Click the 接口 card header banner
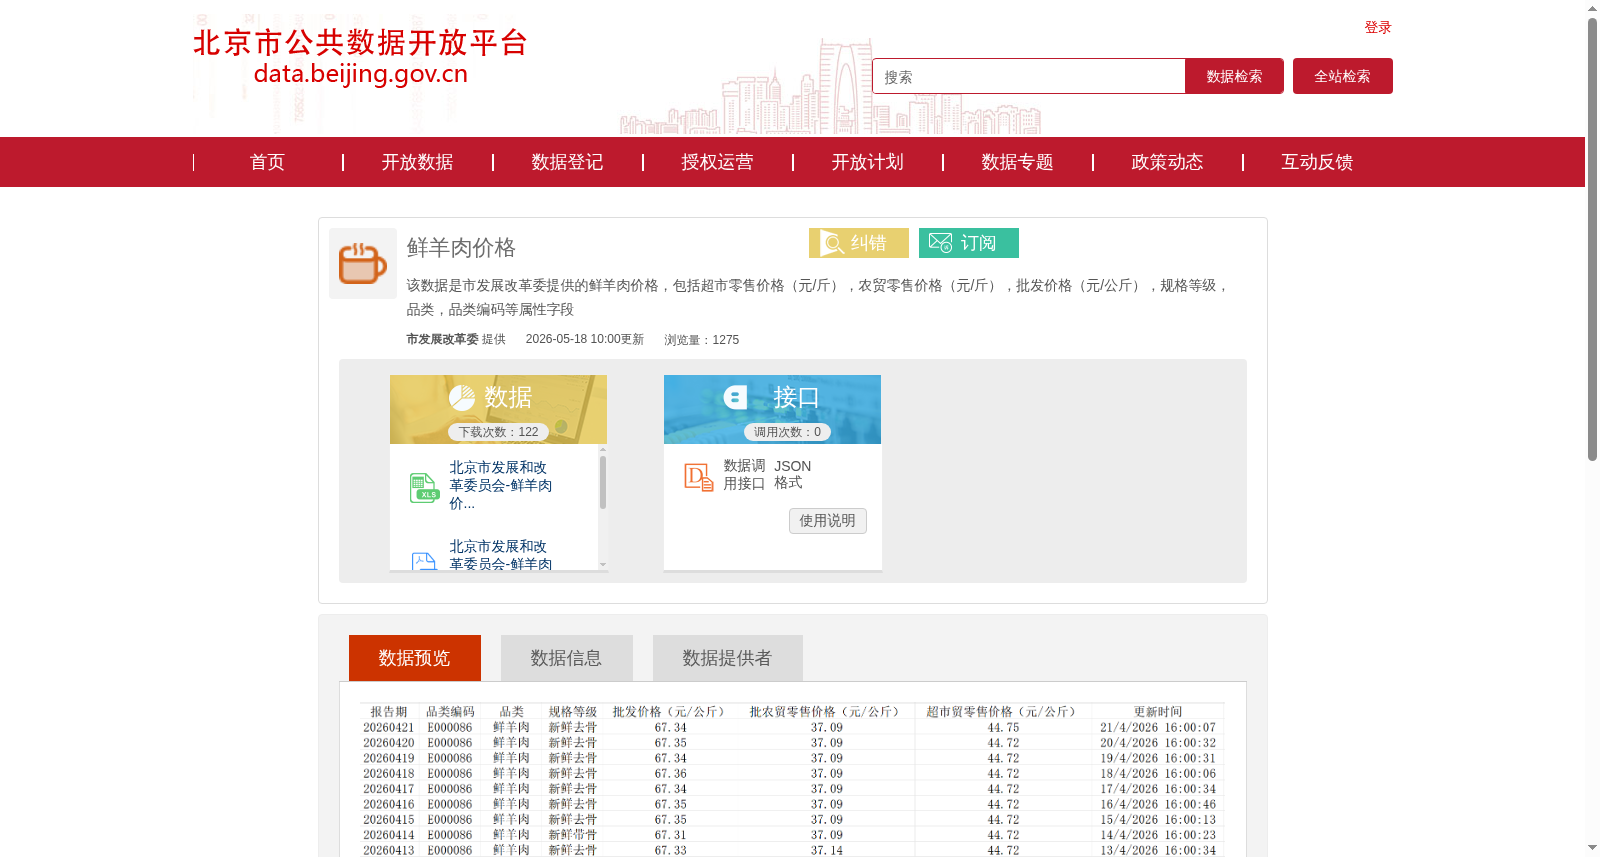Screen dimensions: 1600x857 pos(772,409)
